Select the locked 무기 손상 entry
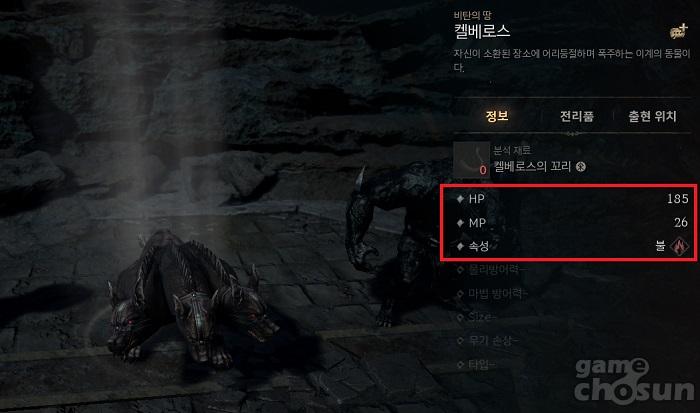 coord(488,341)
